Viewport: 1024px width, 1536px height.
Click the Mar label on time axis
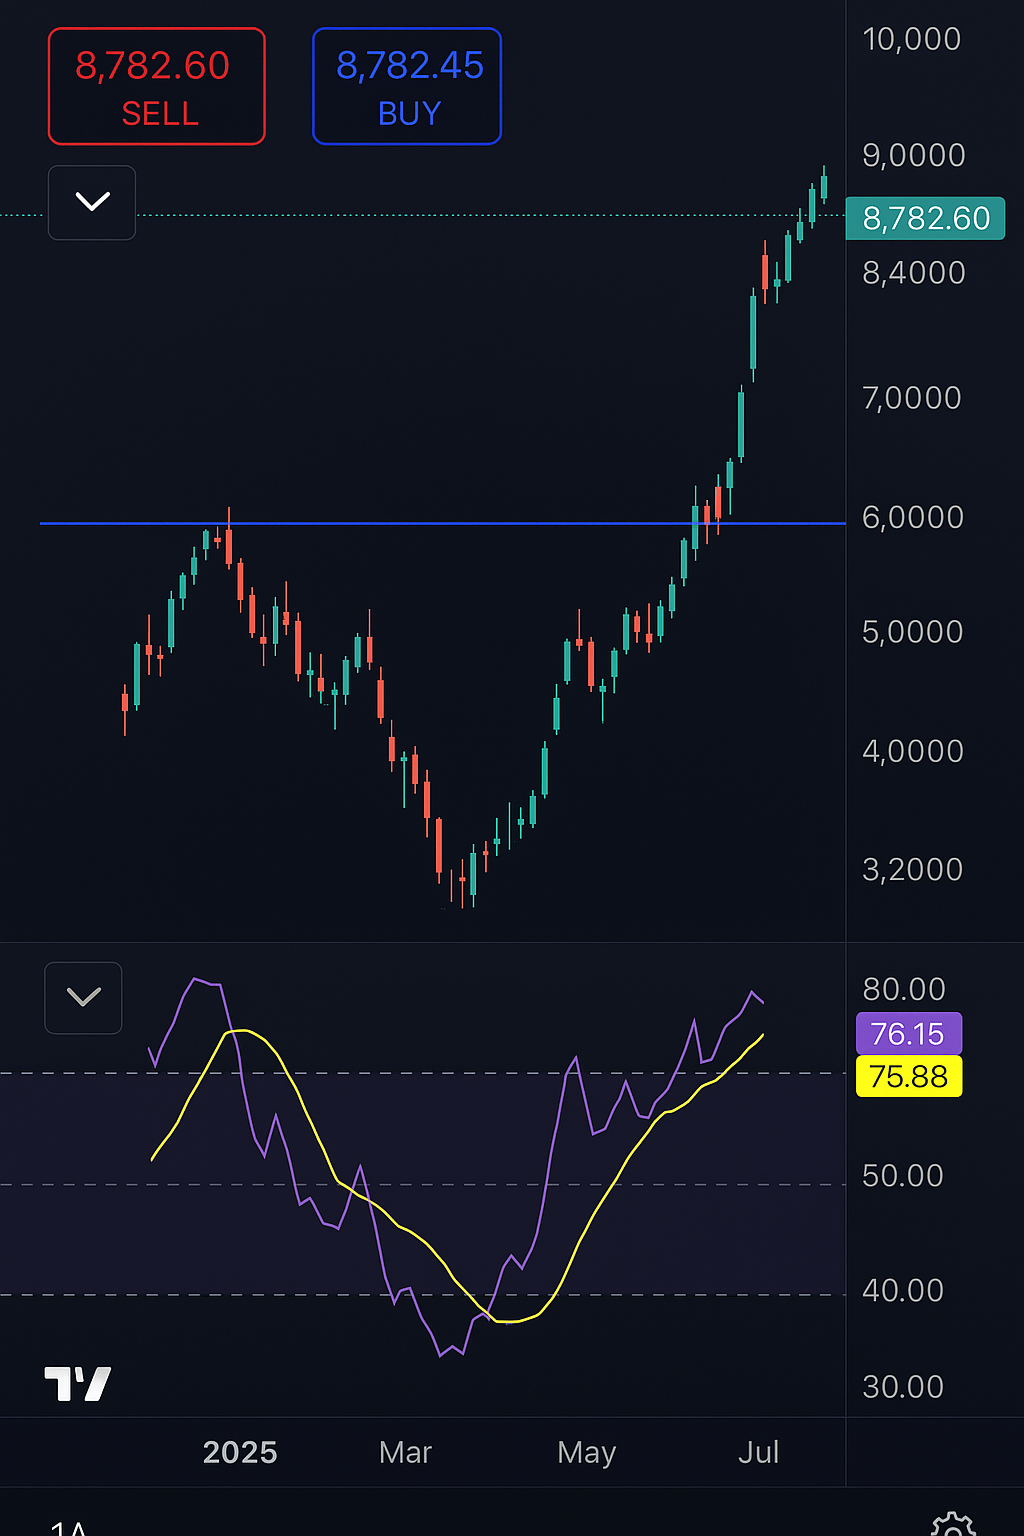(x=405, y=1452)
